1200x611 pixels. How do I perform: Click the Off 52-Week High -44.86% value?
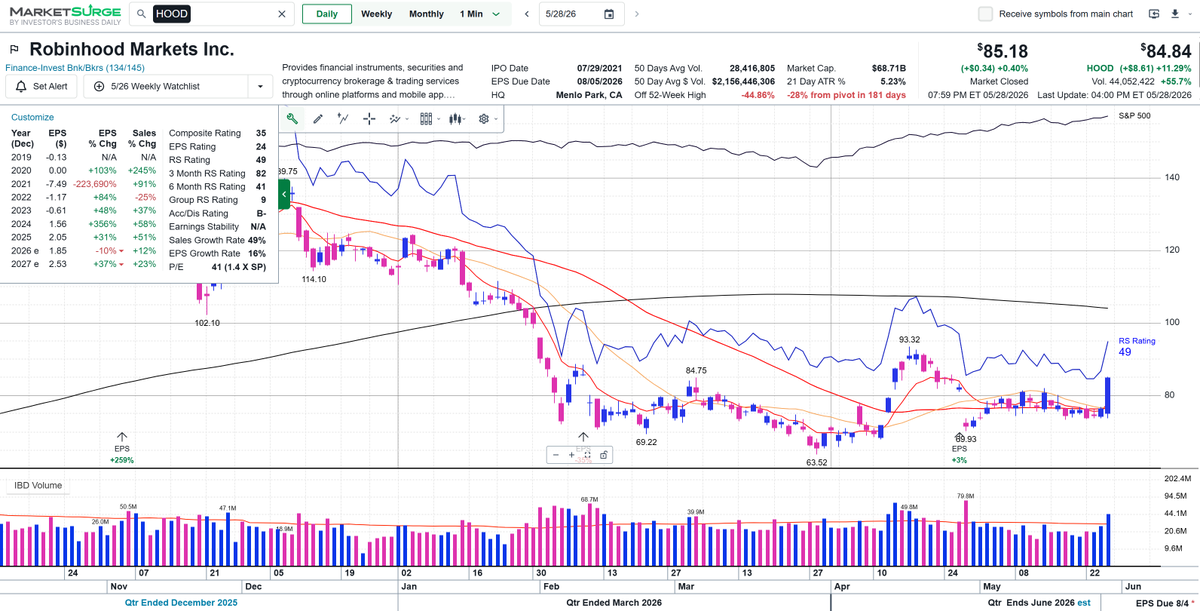coord(757,95)
